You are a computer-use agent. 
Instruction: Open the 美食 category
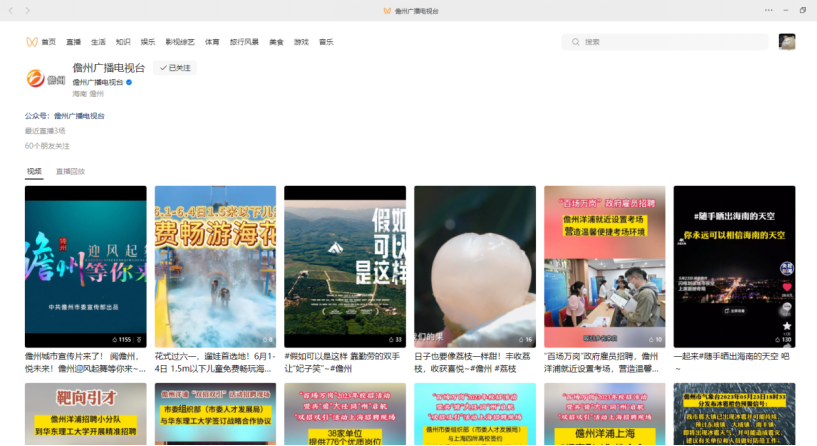276,42
